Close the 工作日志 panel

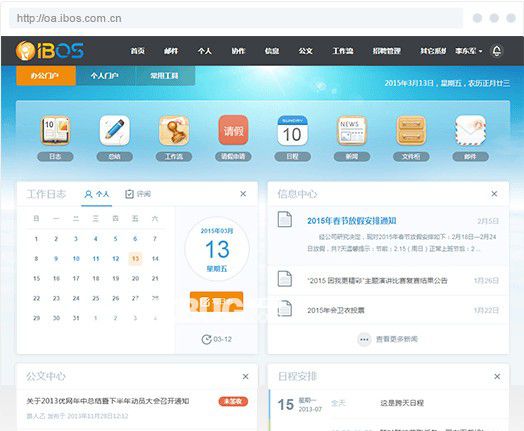pyautogui.click(x=243, y=194)
